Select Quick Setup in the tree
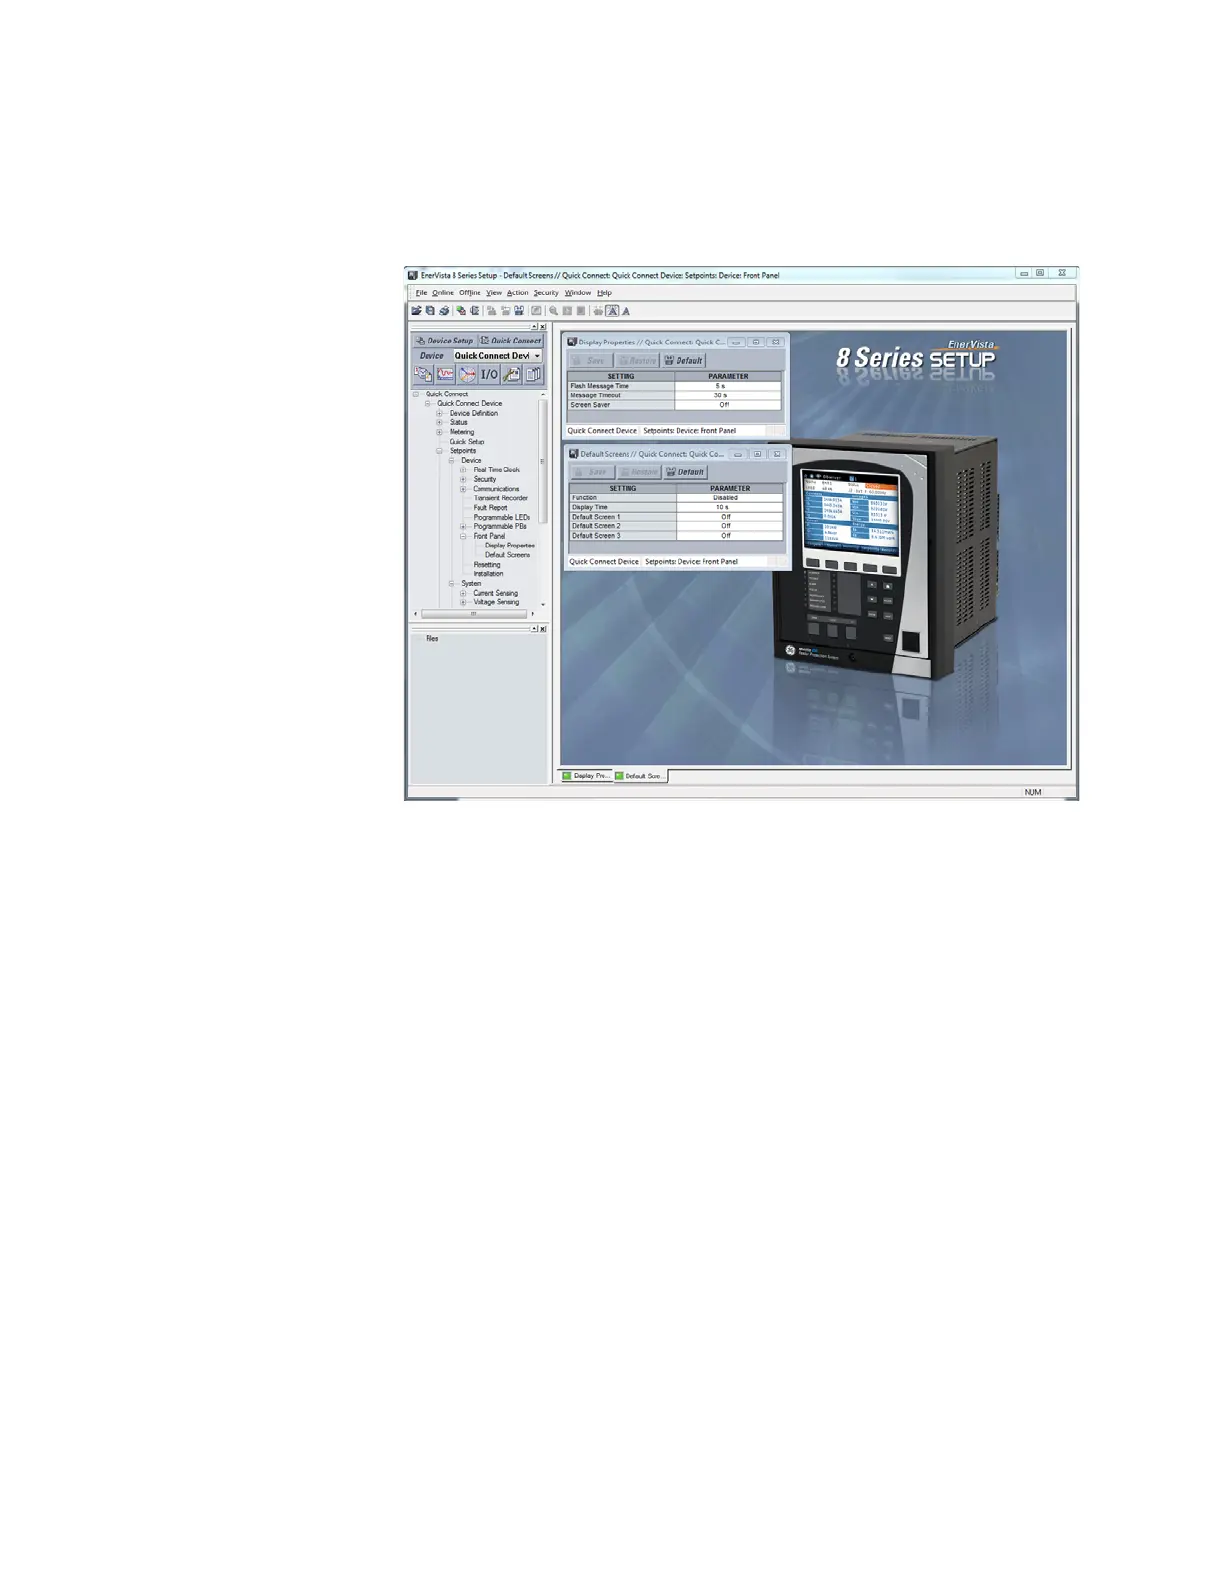Screen dimensions: 1224x1584 coord(466,442)
